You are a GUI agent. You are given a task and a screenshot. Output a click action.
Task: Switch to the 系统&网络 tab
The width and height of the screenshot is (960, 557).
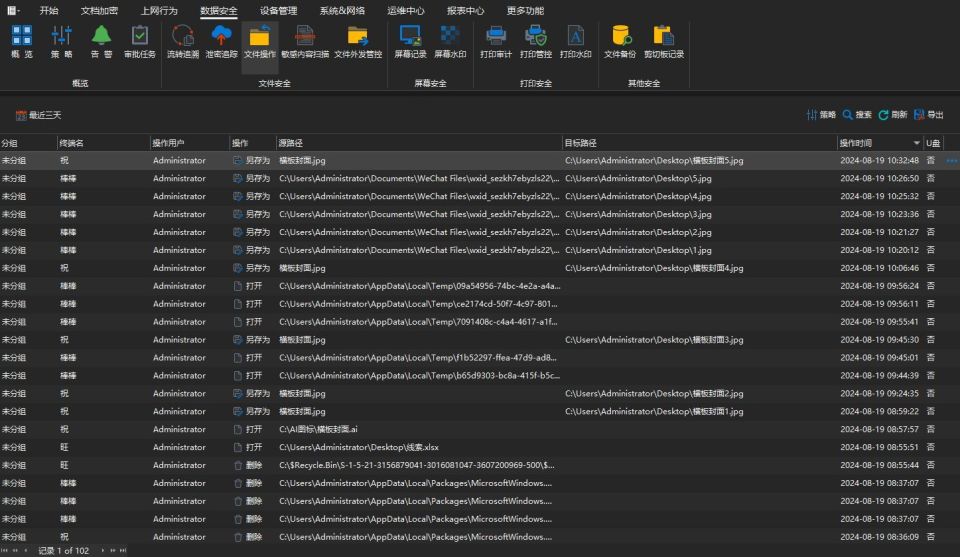tap(342, 10)
